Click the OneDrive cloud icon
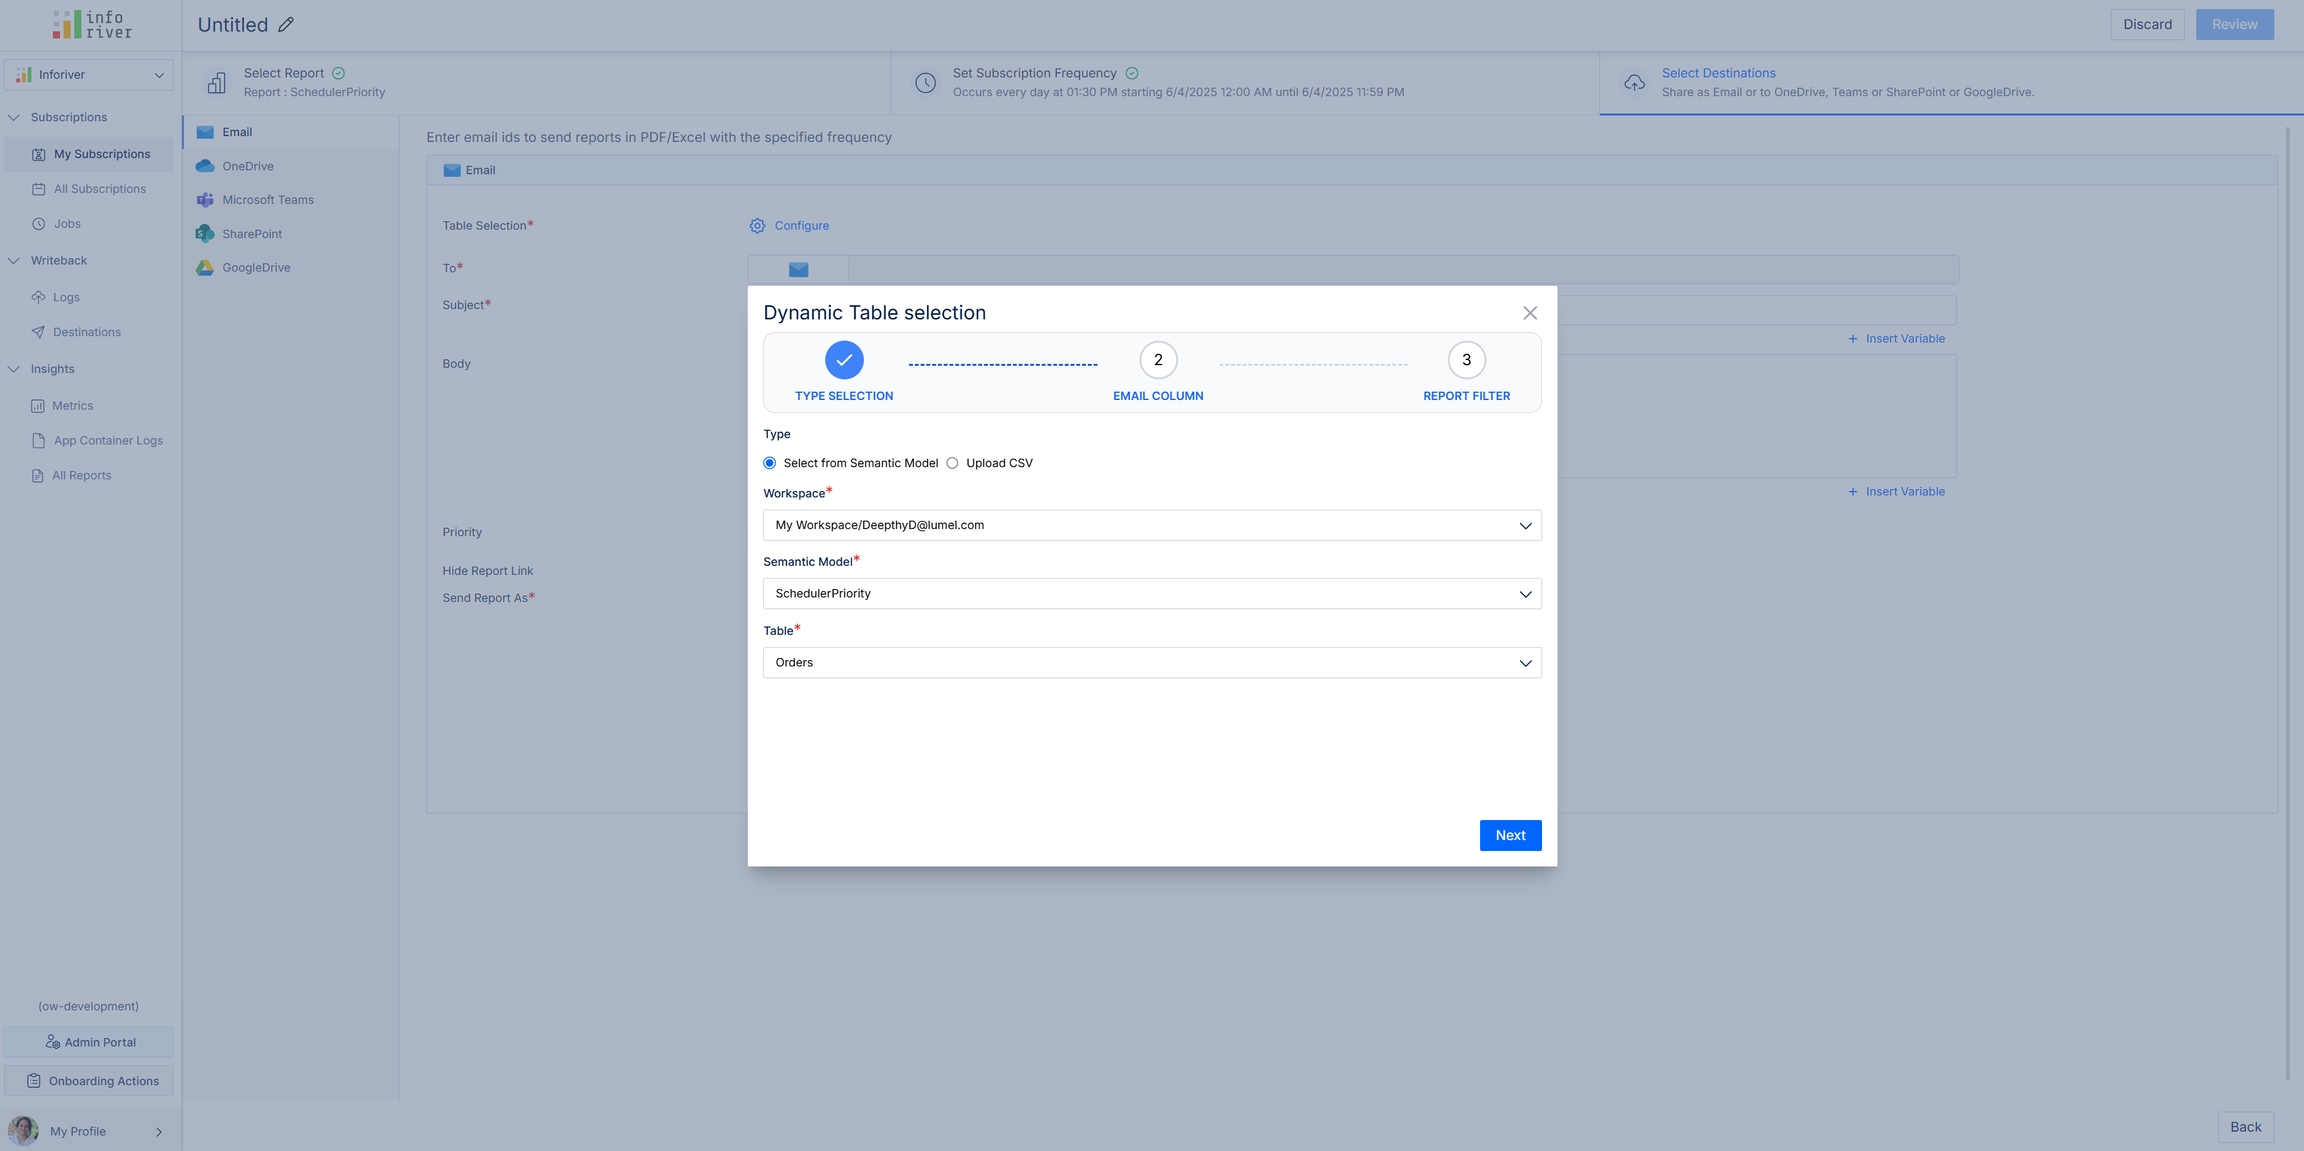 coord(205,166)
